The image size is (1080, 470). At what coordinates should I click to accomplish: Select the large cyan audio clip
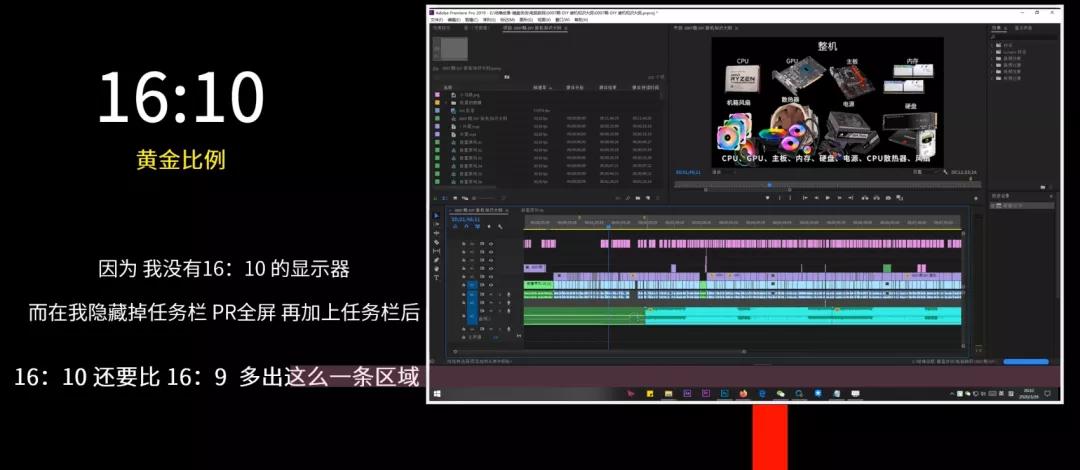[x=802, y=316]
